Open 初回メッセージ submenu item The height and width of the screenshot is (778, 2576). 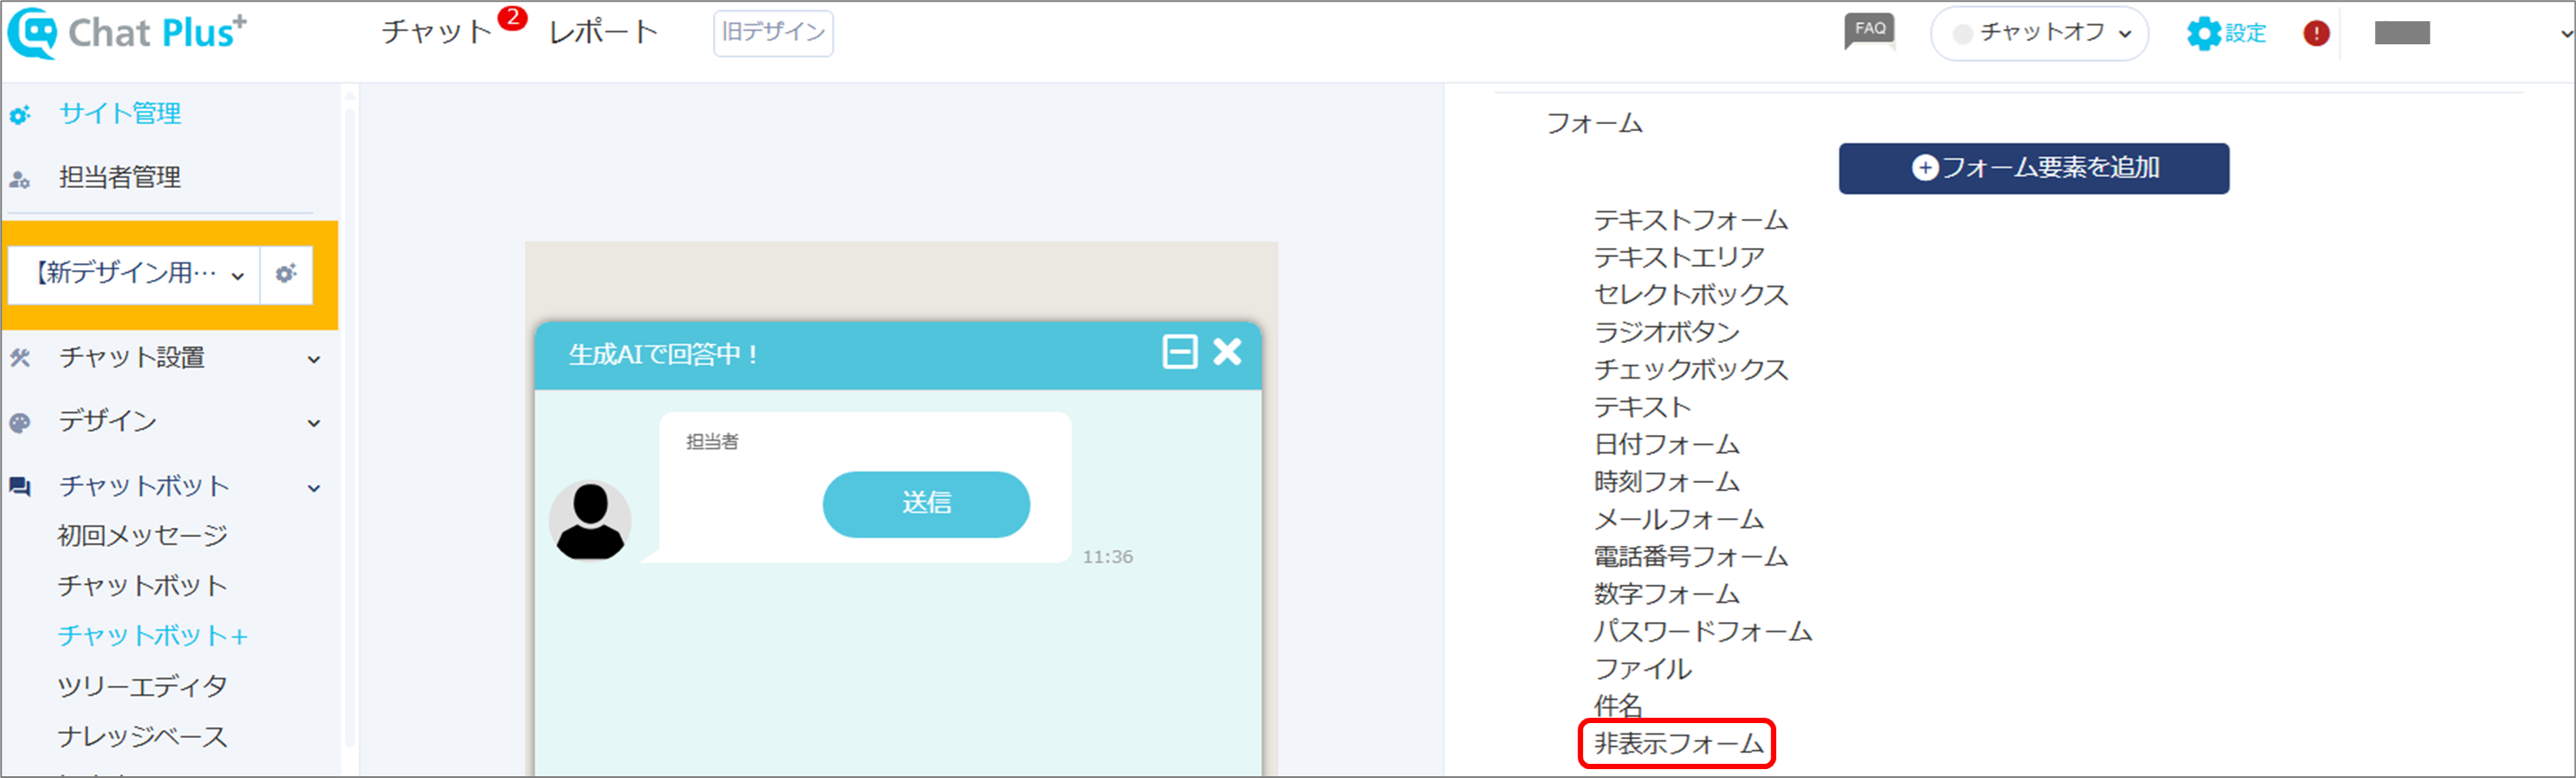pos(143,536)
